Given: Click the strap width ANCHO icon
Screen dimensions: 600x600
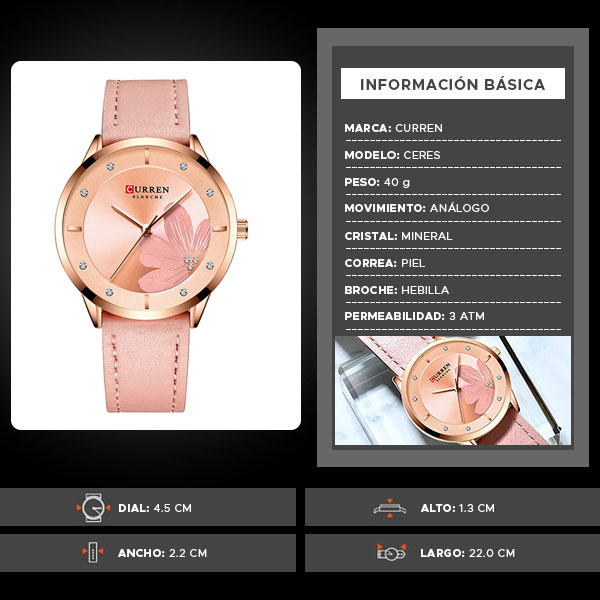Looking at the screenshot, I should pos(93,552).
